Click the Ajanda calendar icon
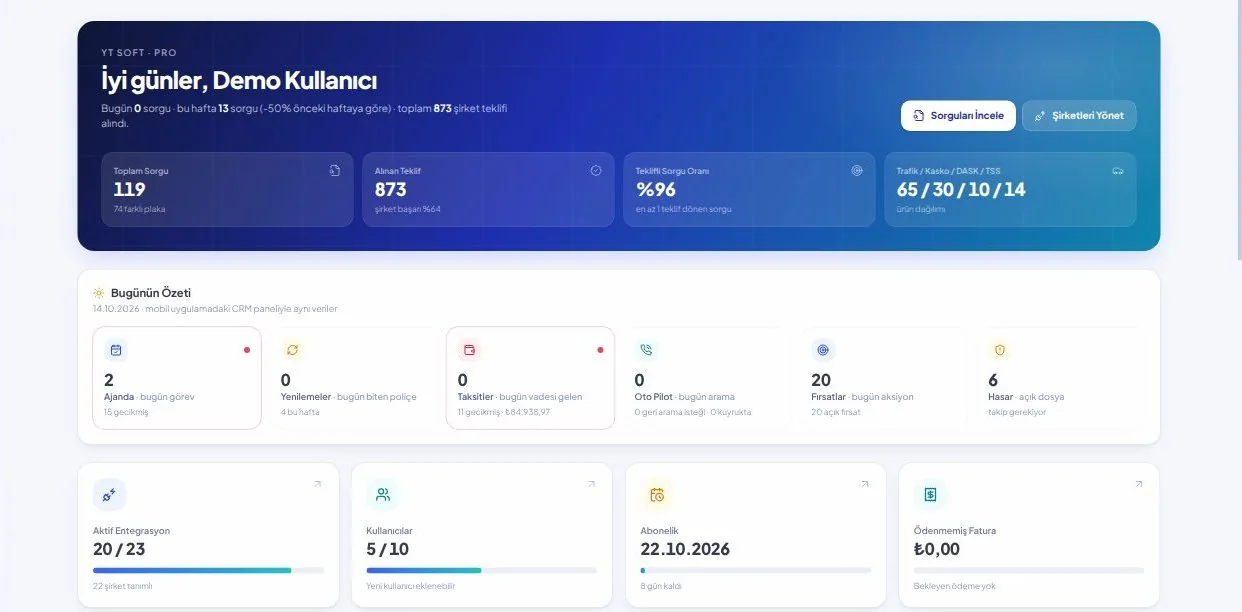The width and height of the screenshot is (1242, 612). [116, 350]
